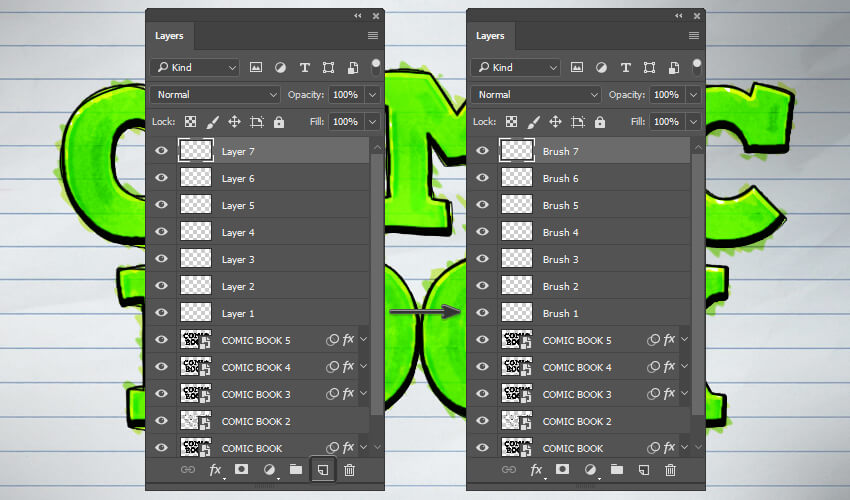Create new group folder in left panel

[x=295, y=469]
